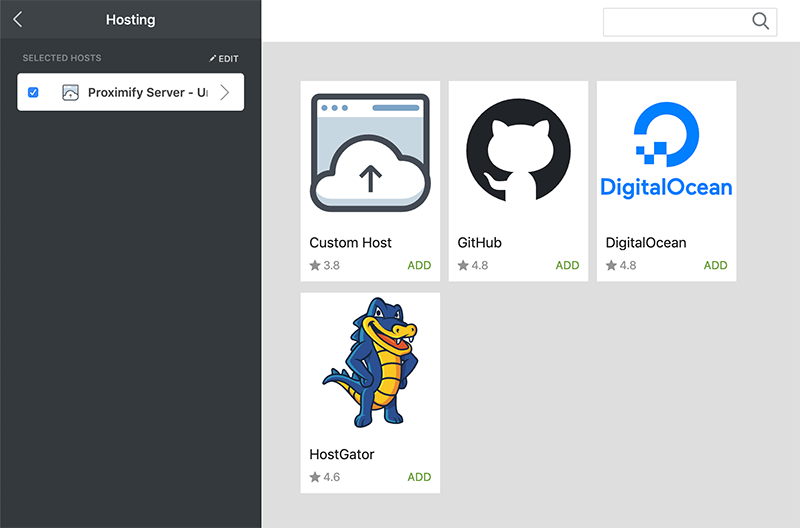Viewport: 800px width, 528px height.
Task: Expand Proximify Server with chevron arrow
Action: click(x=224, y=92)
